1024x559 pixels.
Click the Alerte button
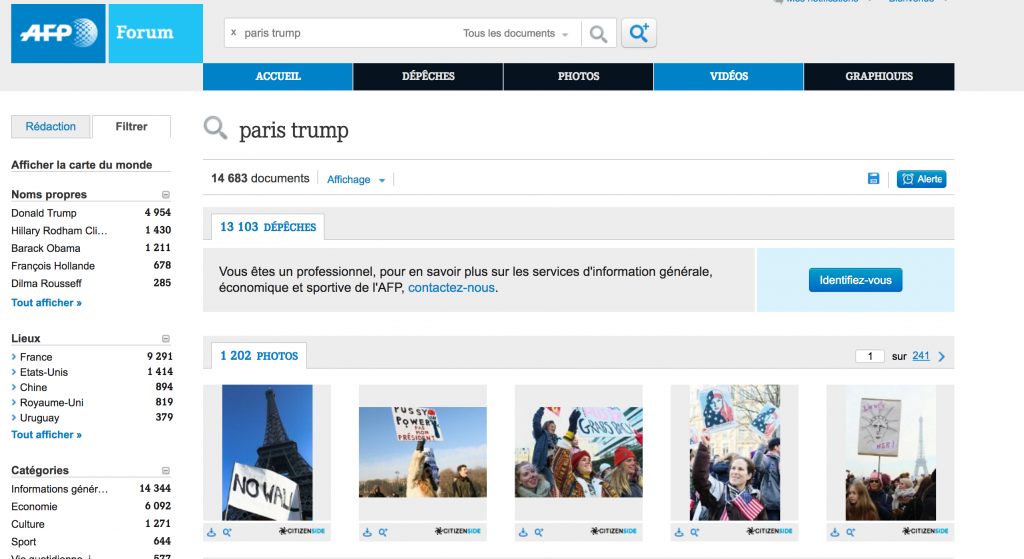point(921,179)
